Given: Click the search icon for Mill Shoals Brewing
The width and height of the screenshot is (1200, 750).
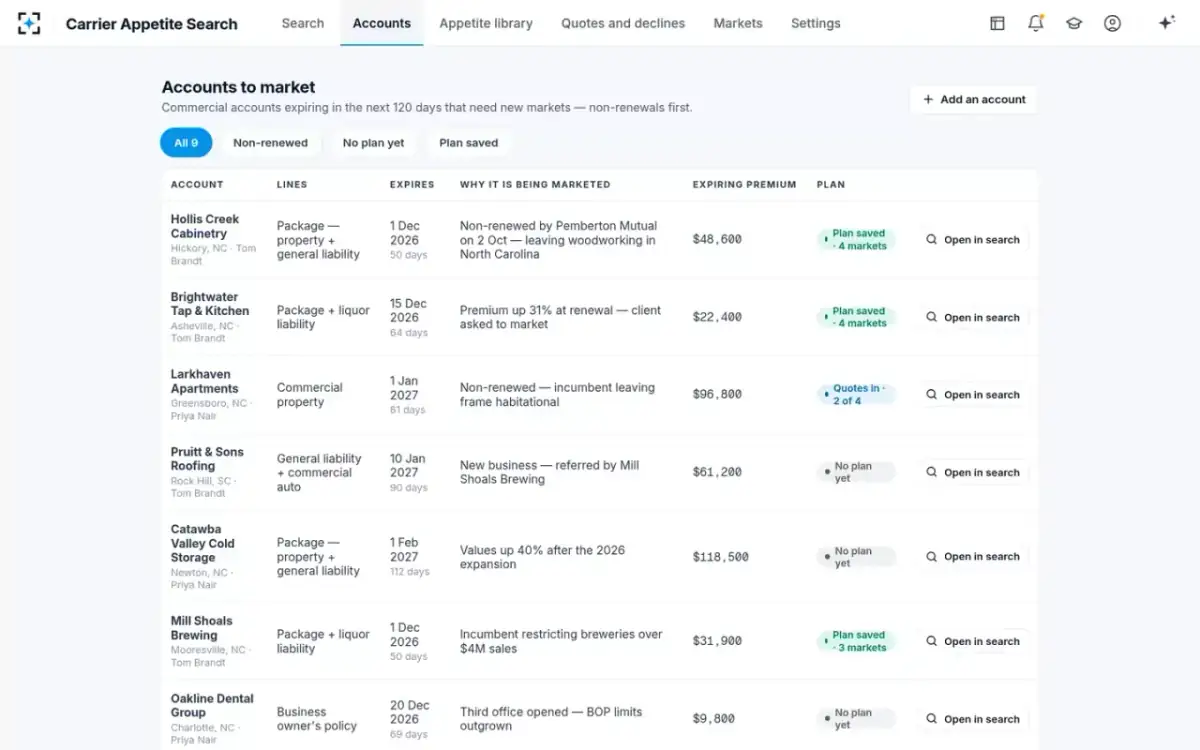Looking at the screenshot, I should click(931, 641).
